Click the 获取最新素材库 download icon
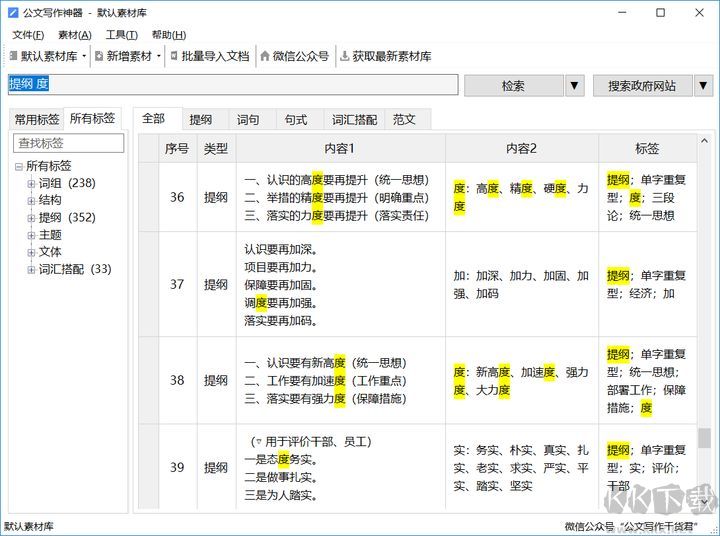 [344, 56]
